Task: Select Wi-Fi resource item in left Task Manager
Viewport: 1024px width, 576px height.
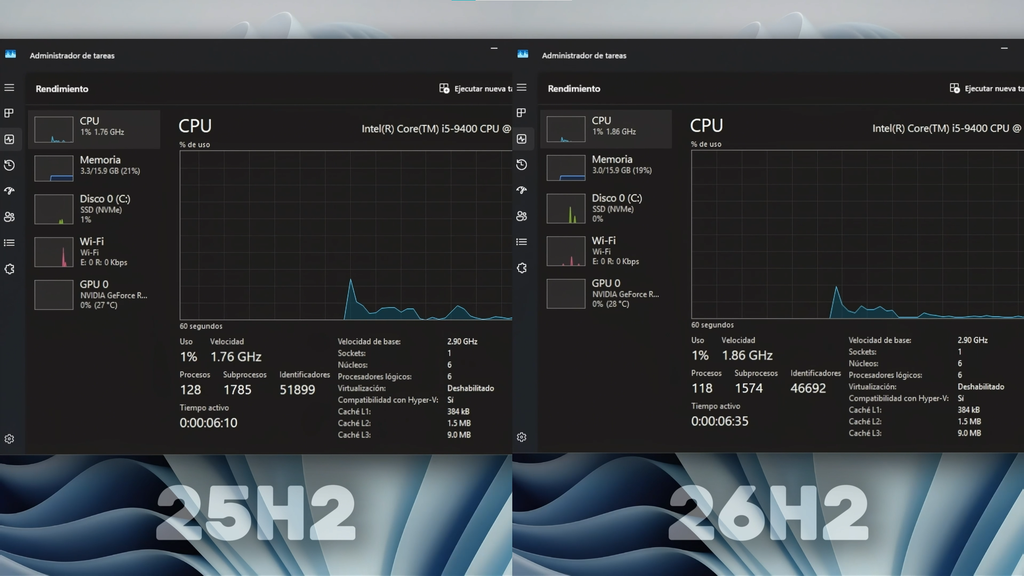Action: [94, 251]
